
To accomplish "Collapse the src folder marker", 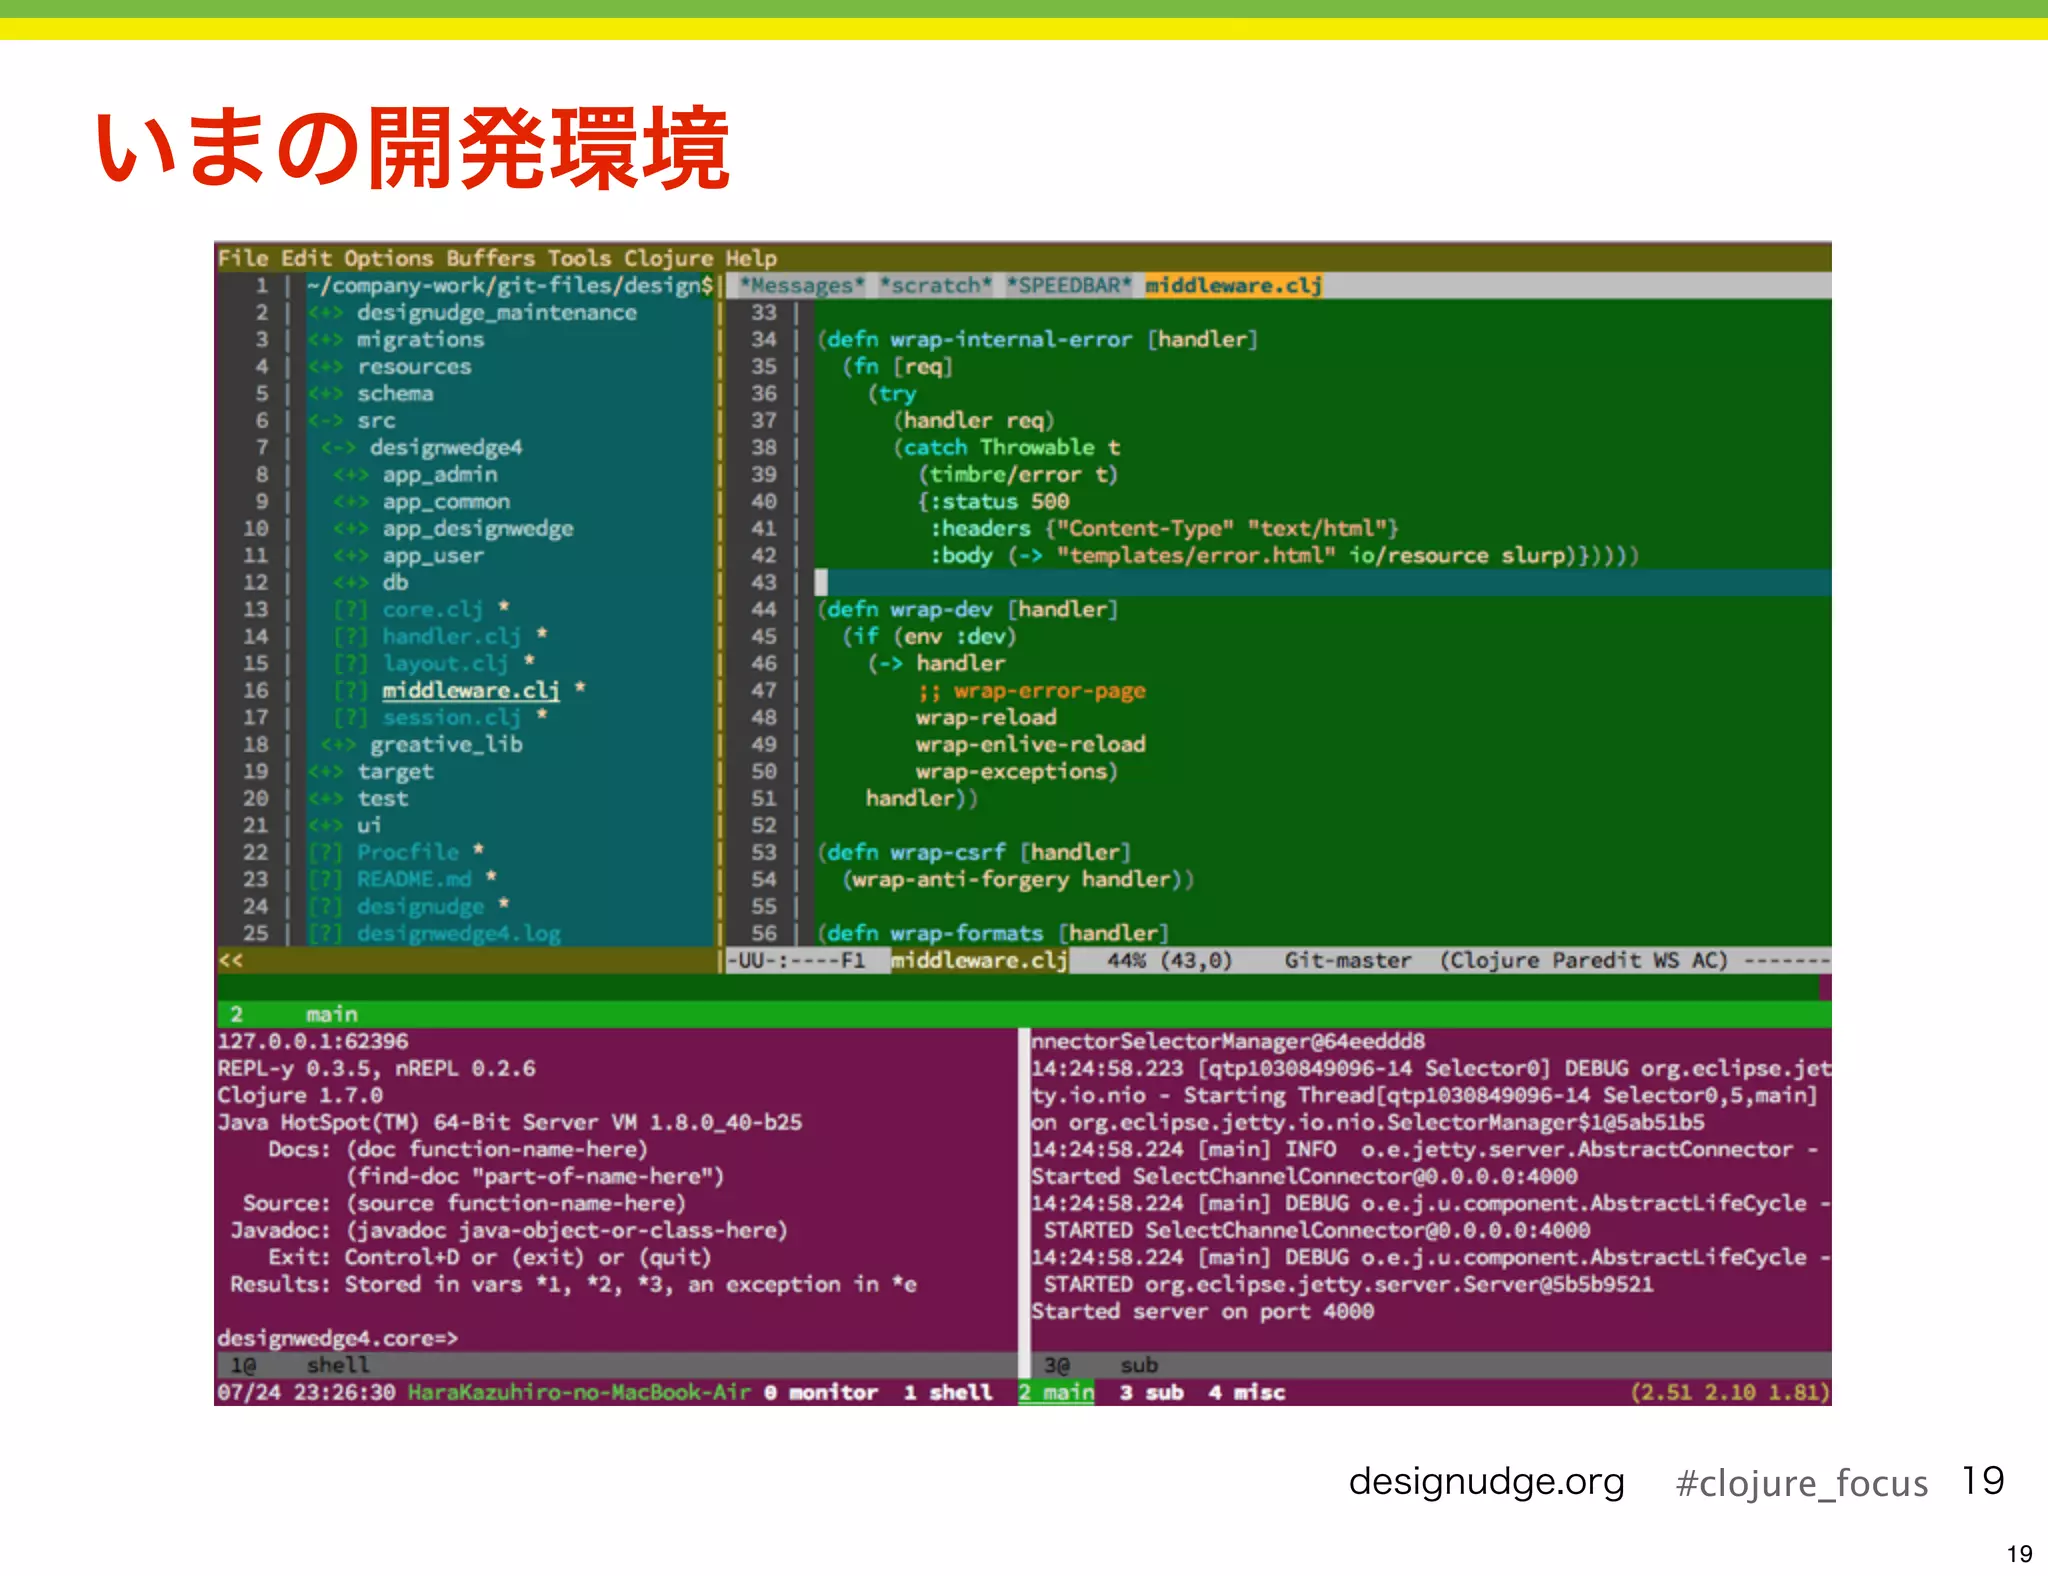I will coord(325,420).
